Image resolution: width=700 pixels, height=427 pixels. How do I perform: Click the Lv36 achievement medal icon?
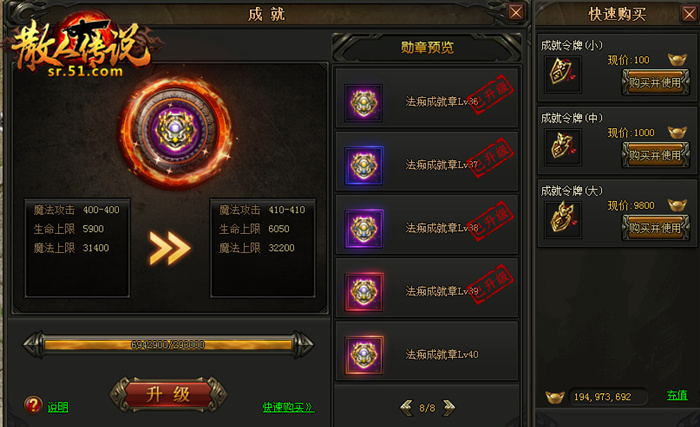point(363,103)
